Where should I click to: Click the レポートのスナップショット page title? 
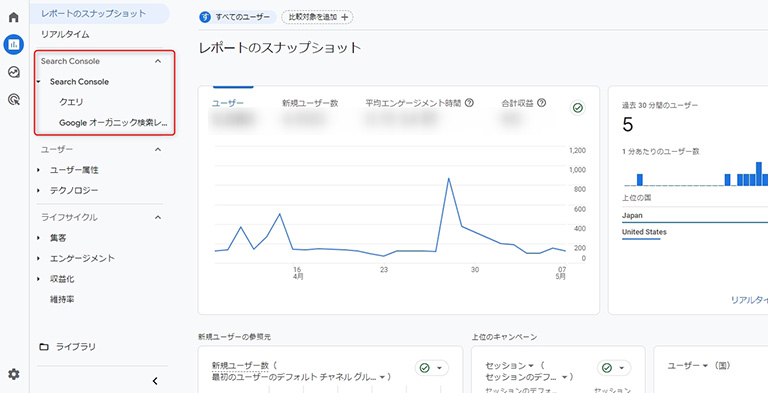click(x=280, y=48)
